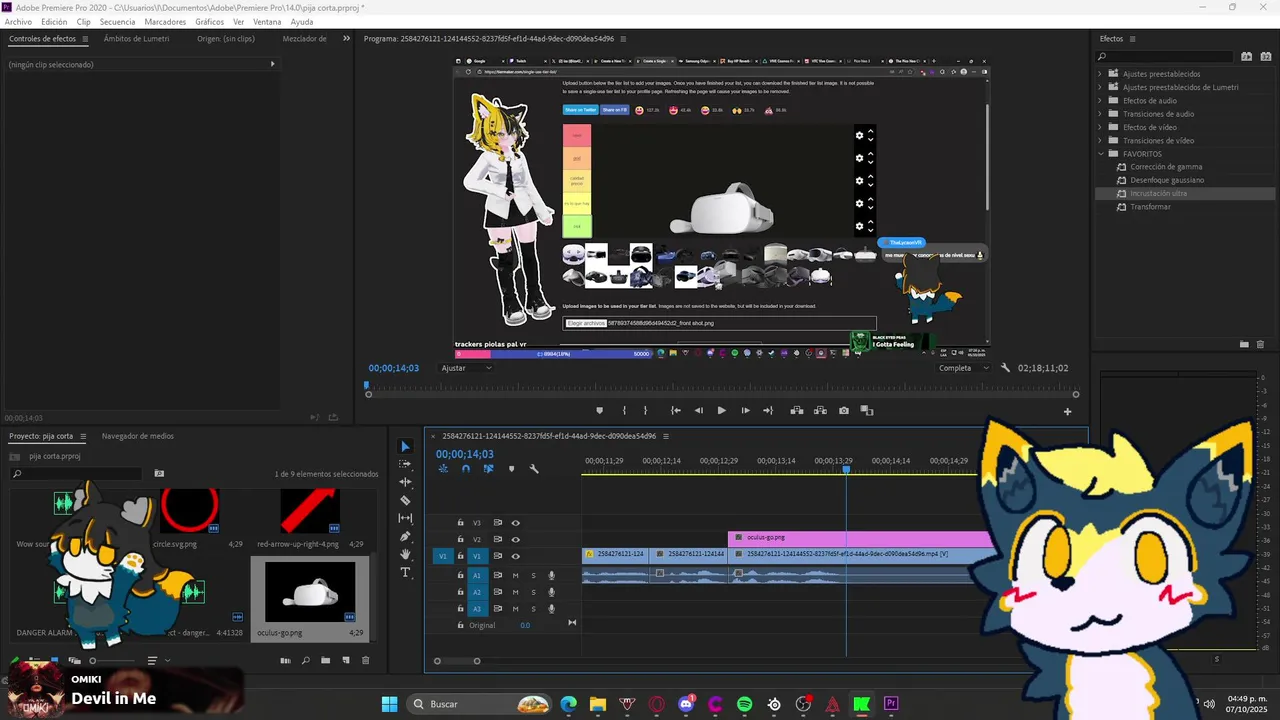Click the Project panel Find icon
Image resolution: width=1280 pixels, height=720 pixels.
(x=306, y=660)
